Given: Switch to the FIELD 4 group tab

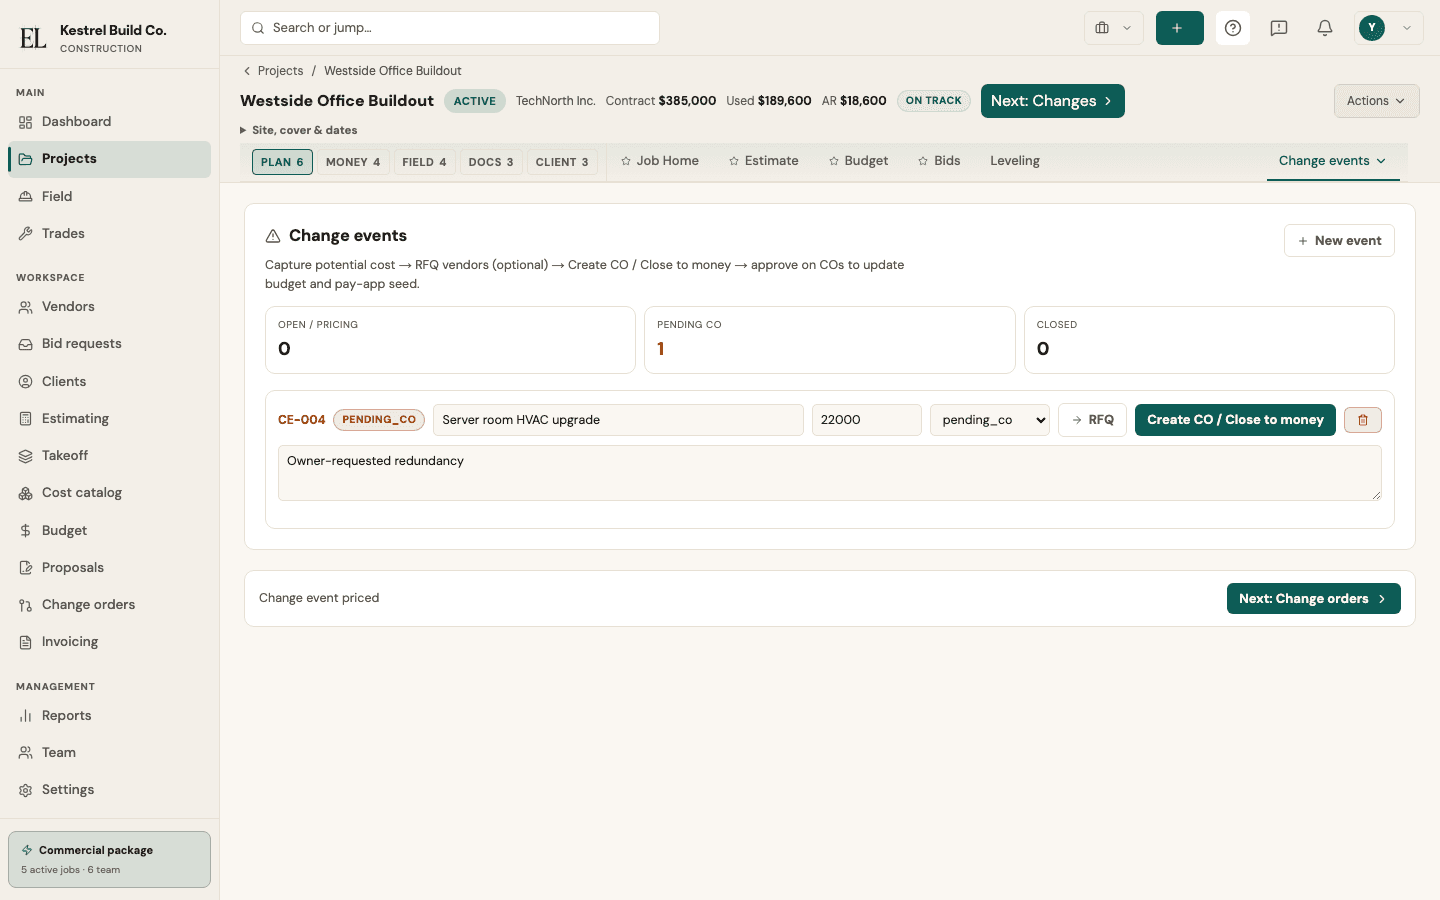Looking at the screenshot, I should pos(424,162).
